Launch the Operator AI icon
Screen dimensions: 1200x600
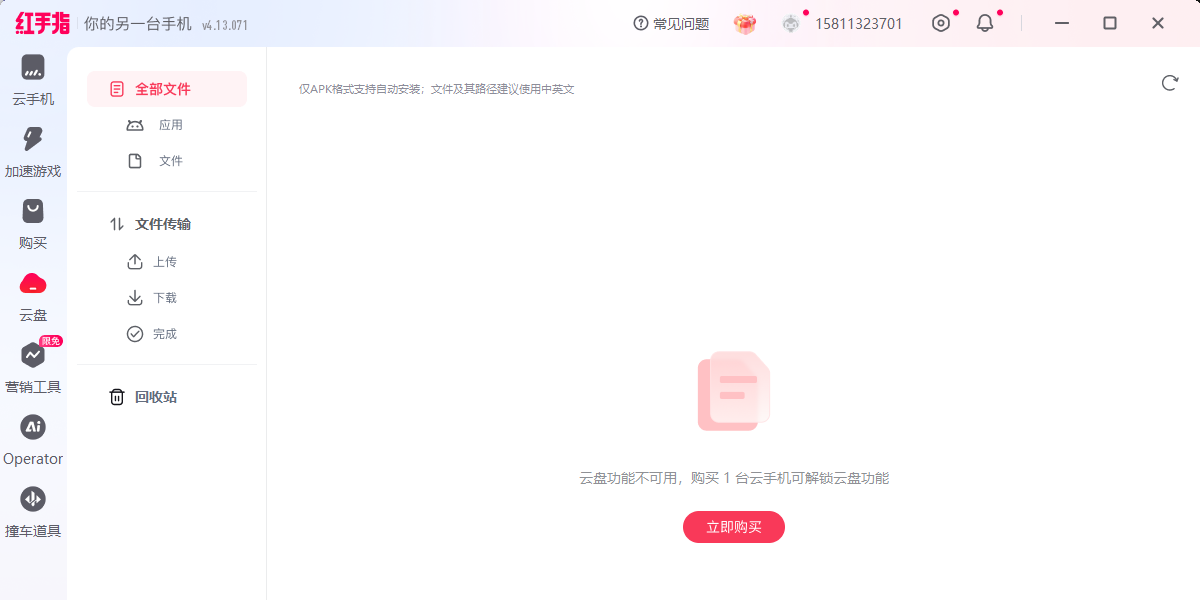(33, 427)
